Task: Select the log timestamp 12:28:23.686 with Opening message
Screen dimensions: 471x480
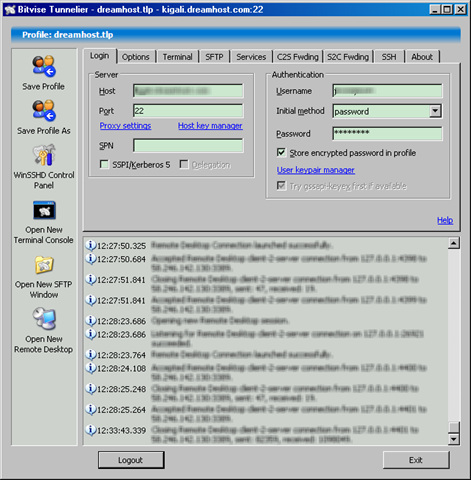Action: coord(121,321)
